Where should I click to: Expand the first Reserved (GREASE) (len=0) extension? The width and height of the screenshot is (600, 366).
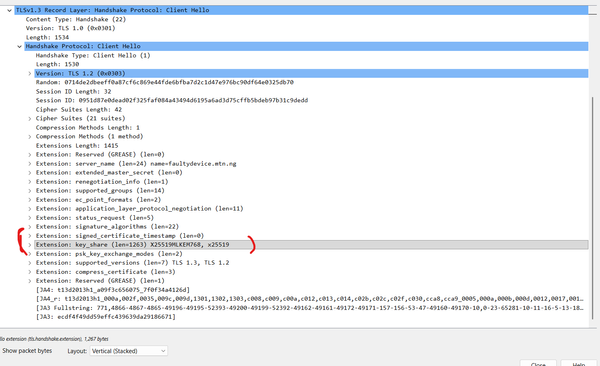pos(29,155)
